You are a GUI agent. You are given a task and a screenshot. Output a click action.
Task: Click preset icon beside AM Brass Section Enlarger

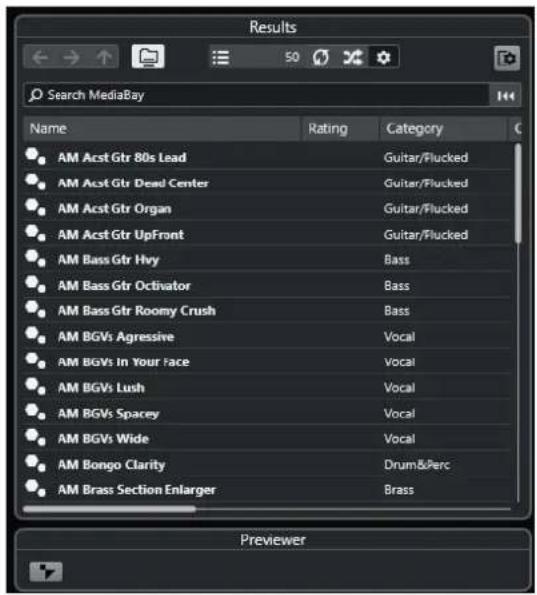pos(35,489)
